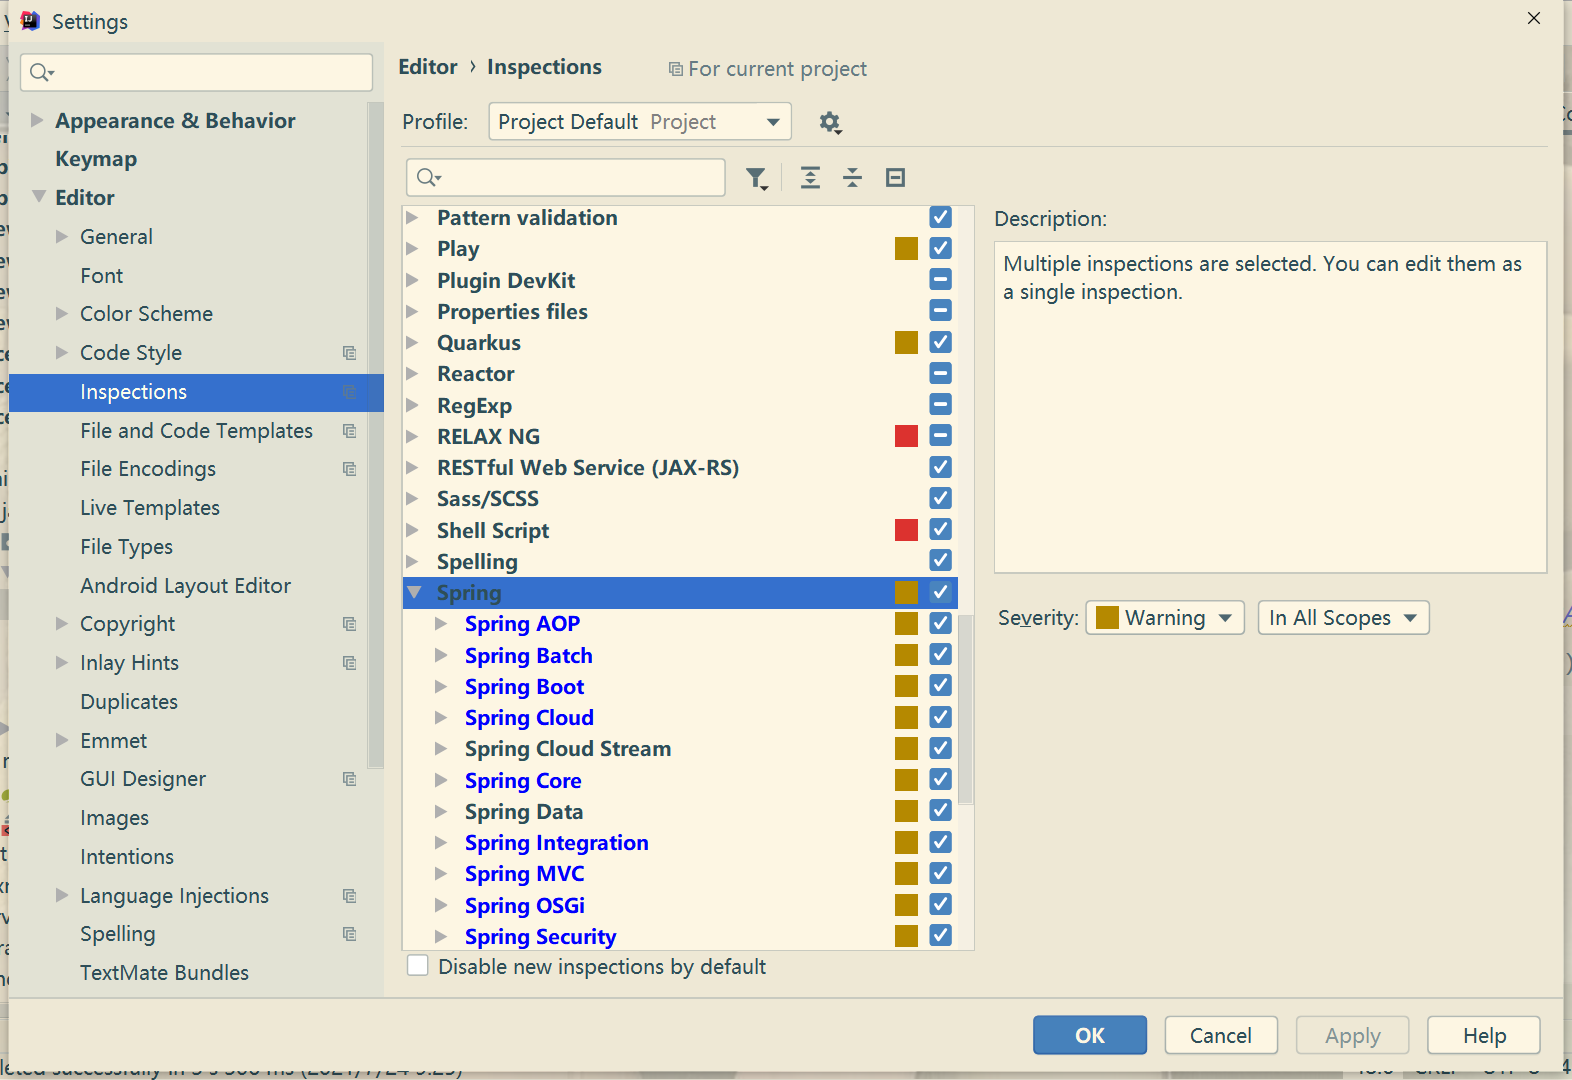This screenshot has width=1572, height=1080.
Task: Click the project-level icon beside File and Code Templates
Action: (349, 431)
